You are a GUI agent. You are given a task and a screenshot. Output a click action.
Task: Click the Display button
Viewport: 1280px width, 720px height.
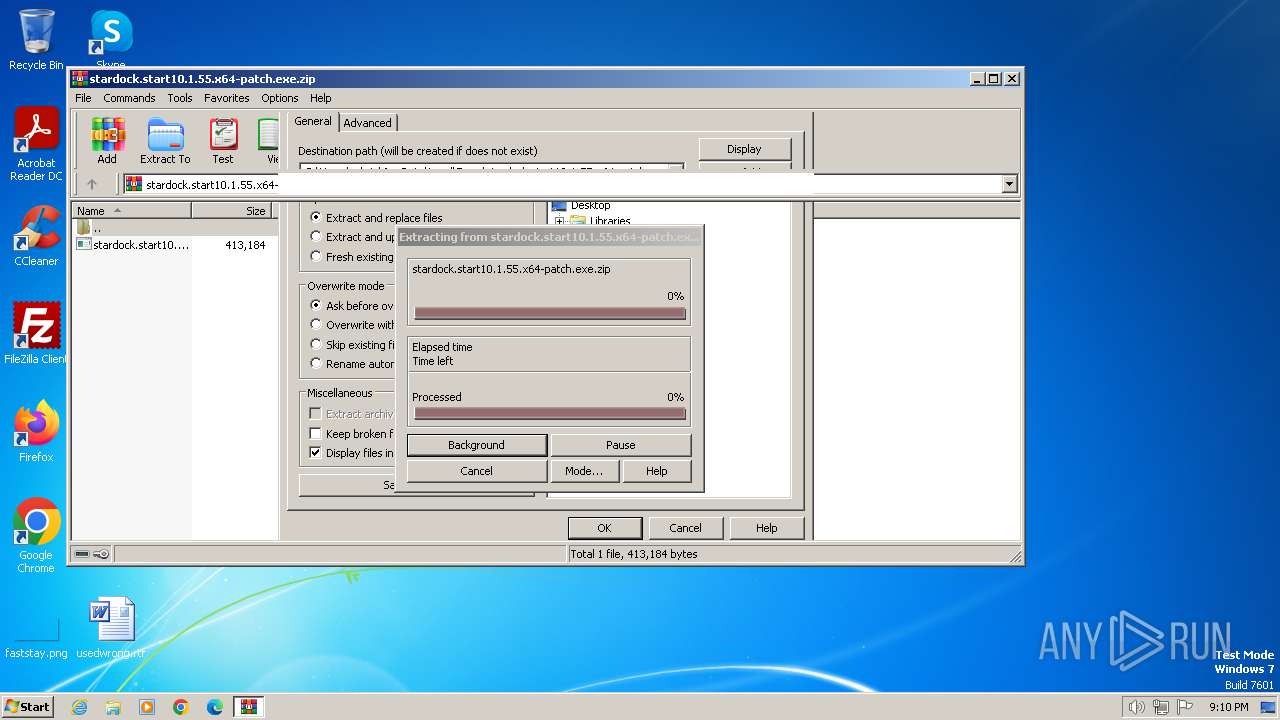pyautogui.click(x=744, y=149)
